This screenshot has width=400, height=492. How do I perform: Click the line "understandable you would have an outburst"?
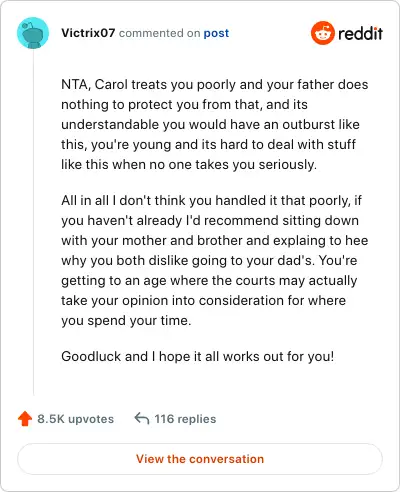pos(210,125)
